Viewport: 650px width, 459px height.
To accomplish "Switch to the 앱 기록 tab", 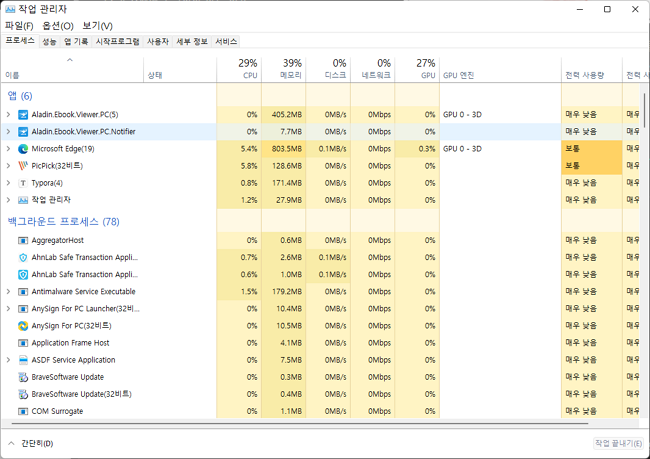I will [76, 41].
